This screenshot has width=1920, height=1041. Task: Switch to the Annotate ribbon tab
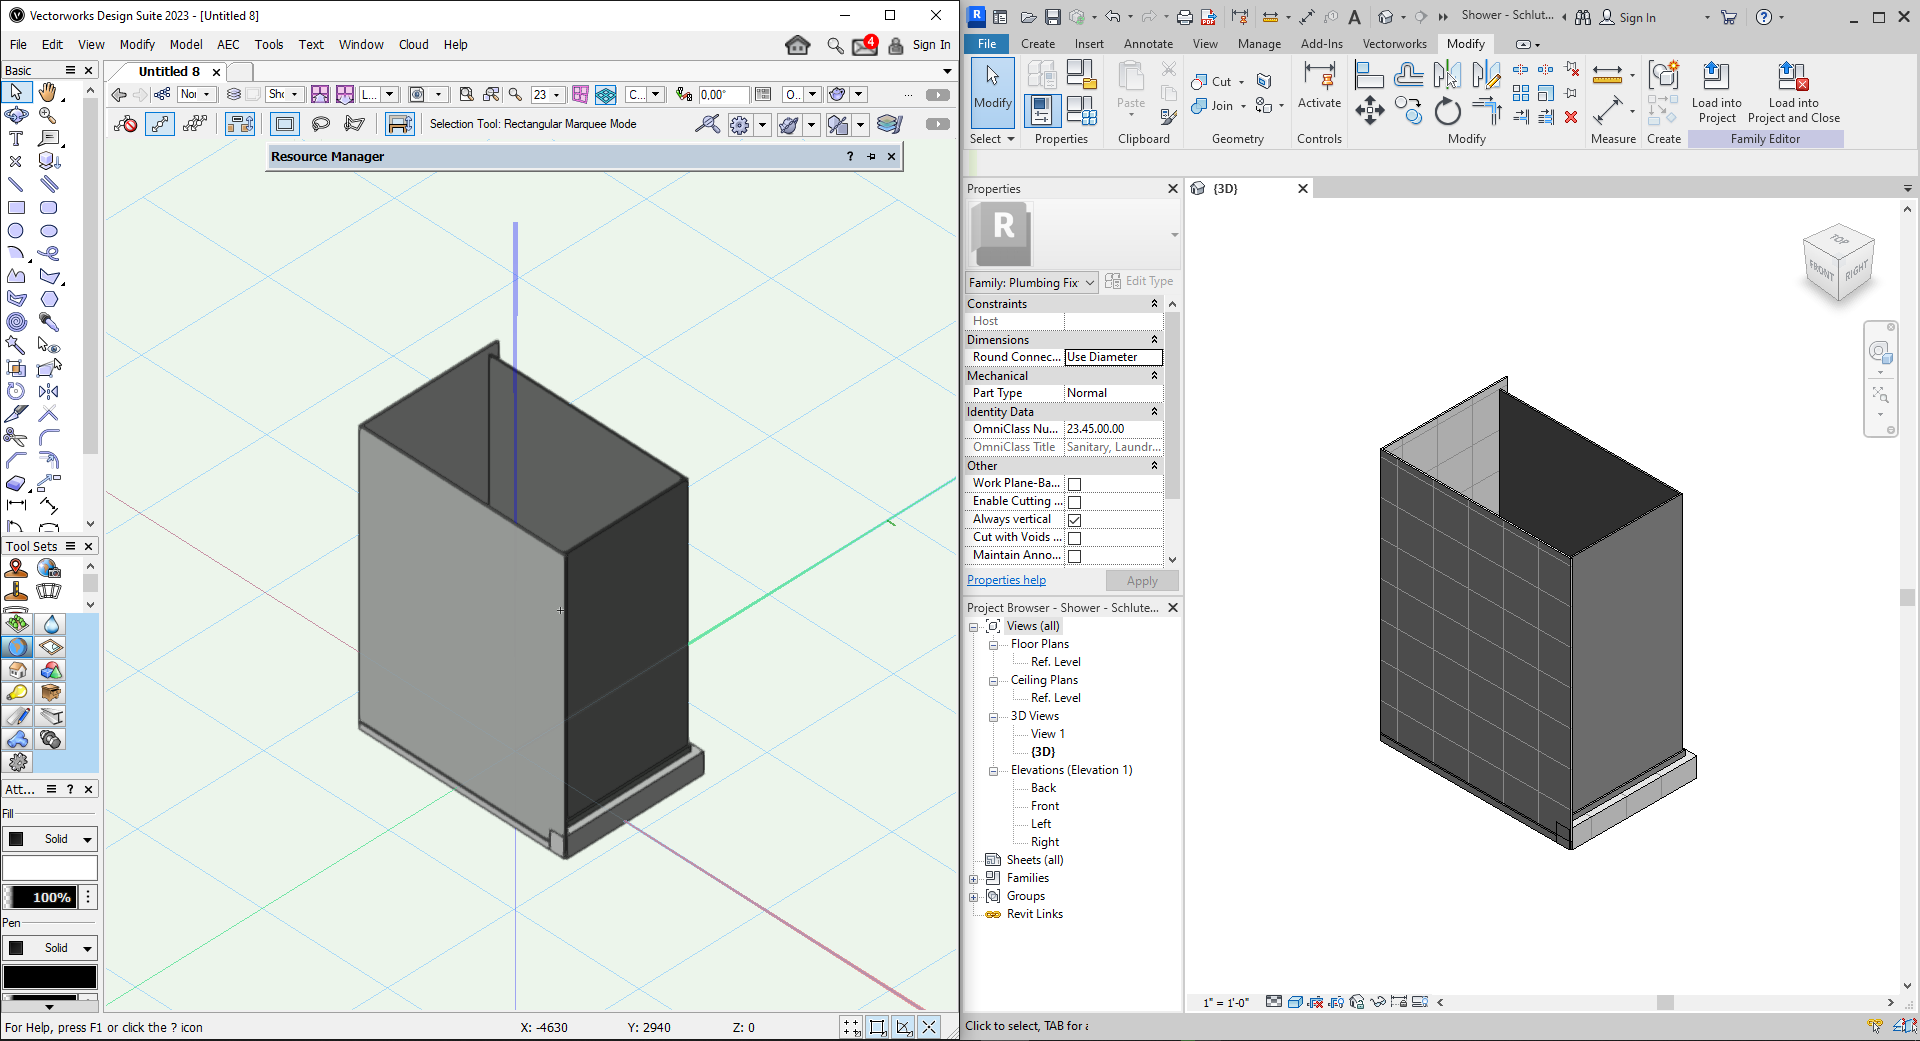click(1148, 44)
